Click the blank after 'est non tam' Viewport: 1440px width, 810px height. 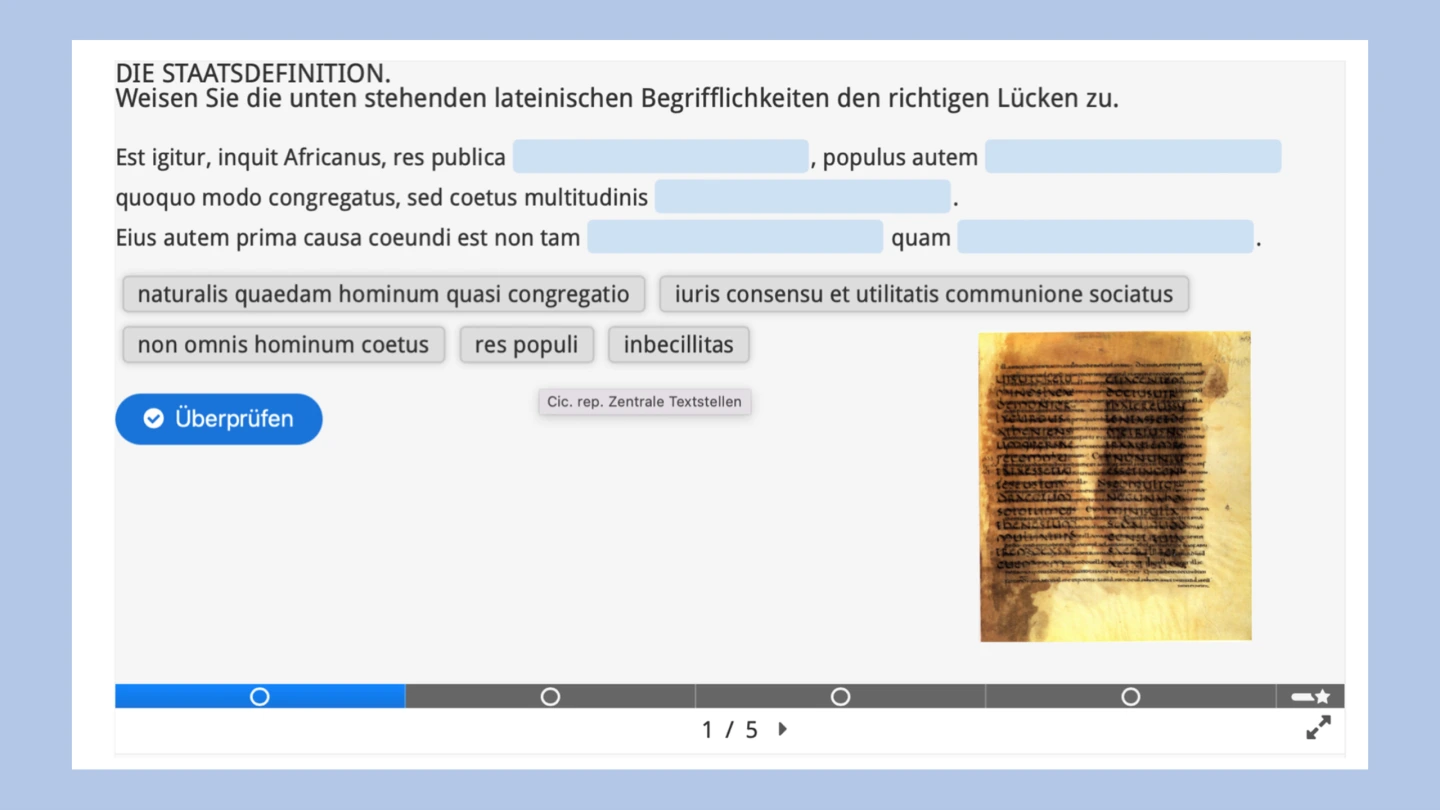click(734, 237)
